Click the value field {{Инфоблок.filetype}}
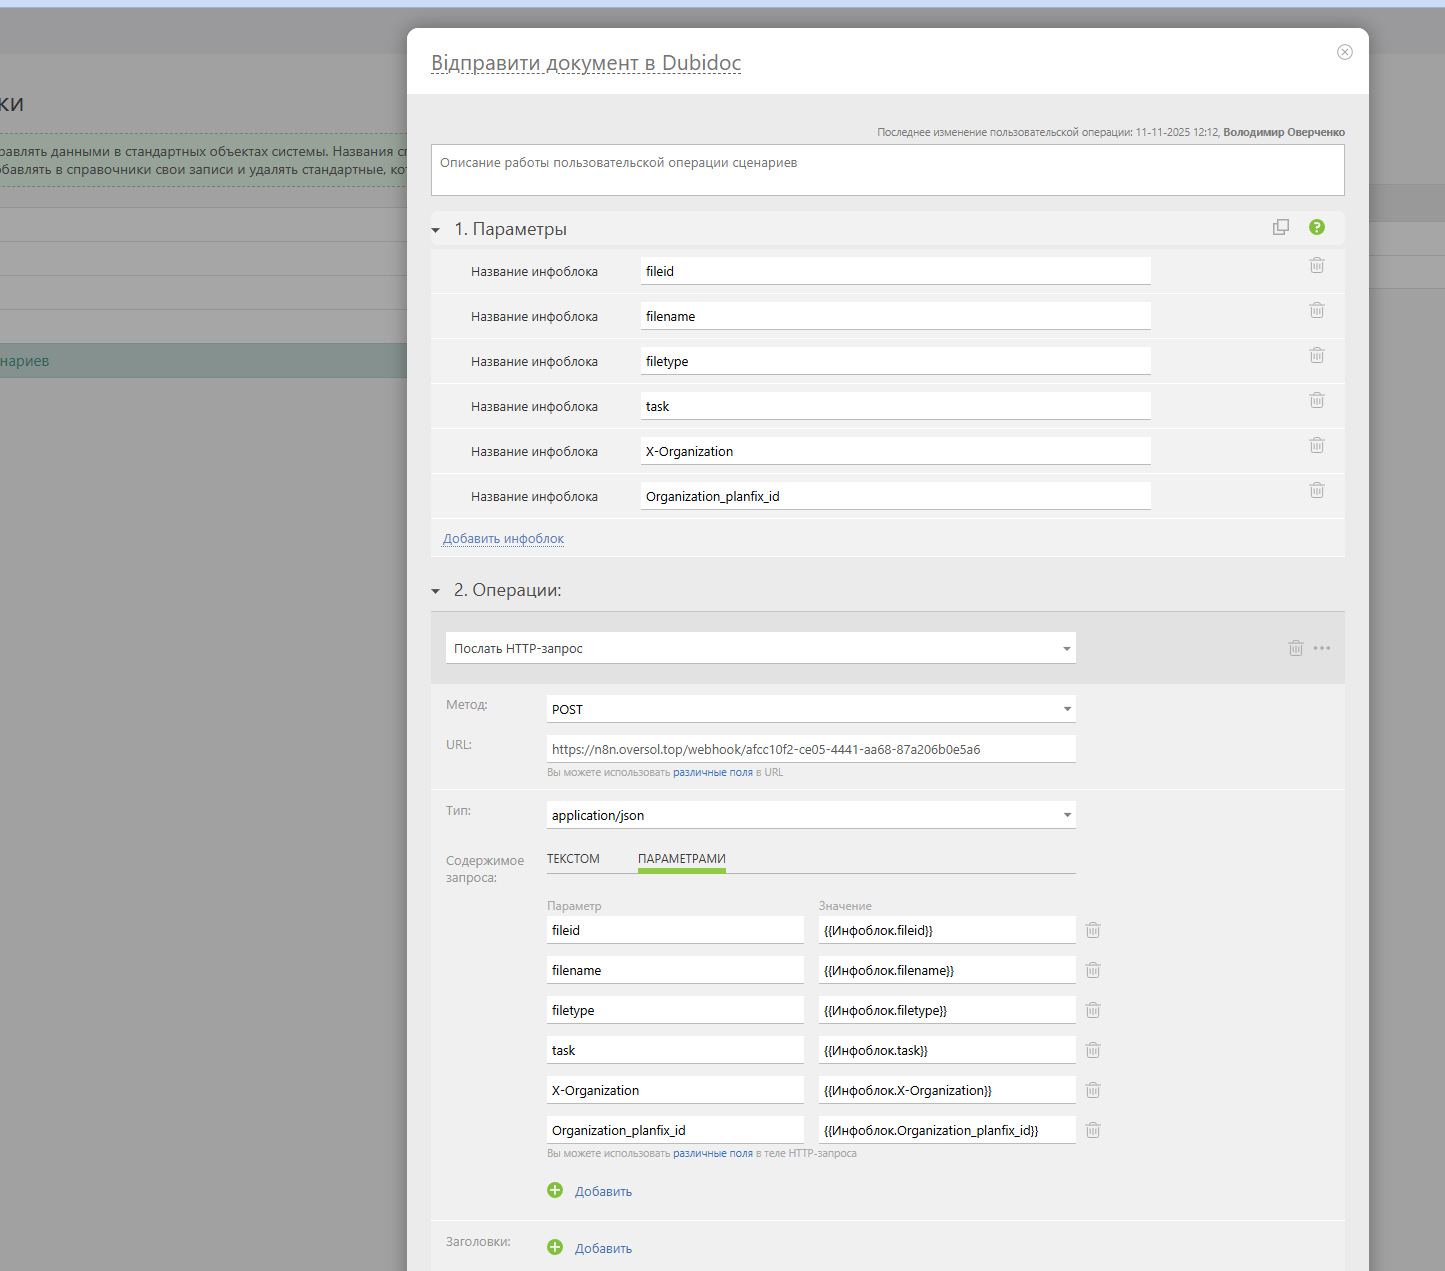 947,1010
